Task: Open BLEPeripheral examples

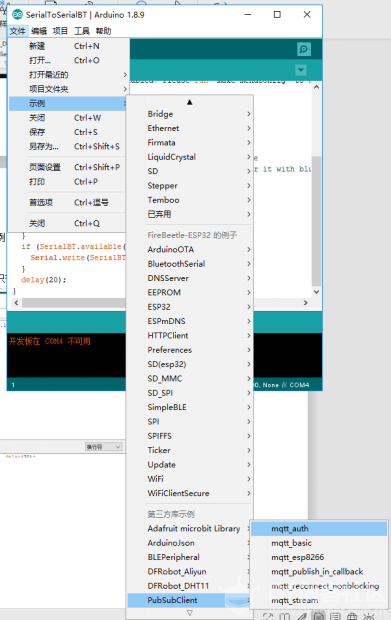Action: pos(190,557)
